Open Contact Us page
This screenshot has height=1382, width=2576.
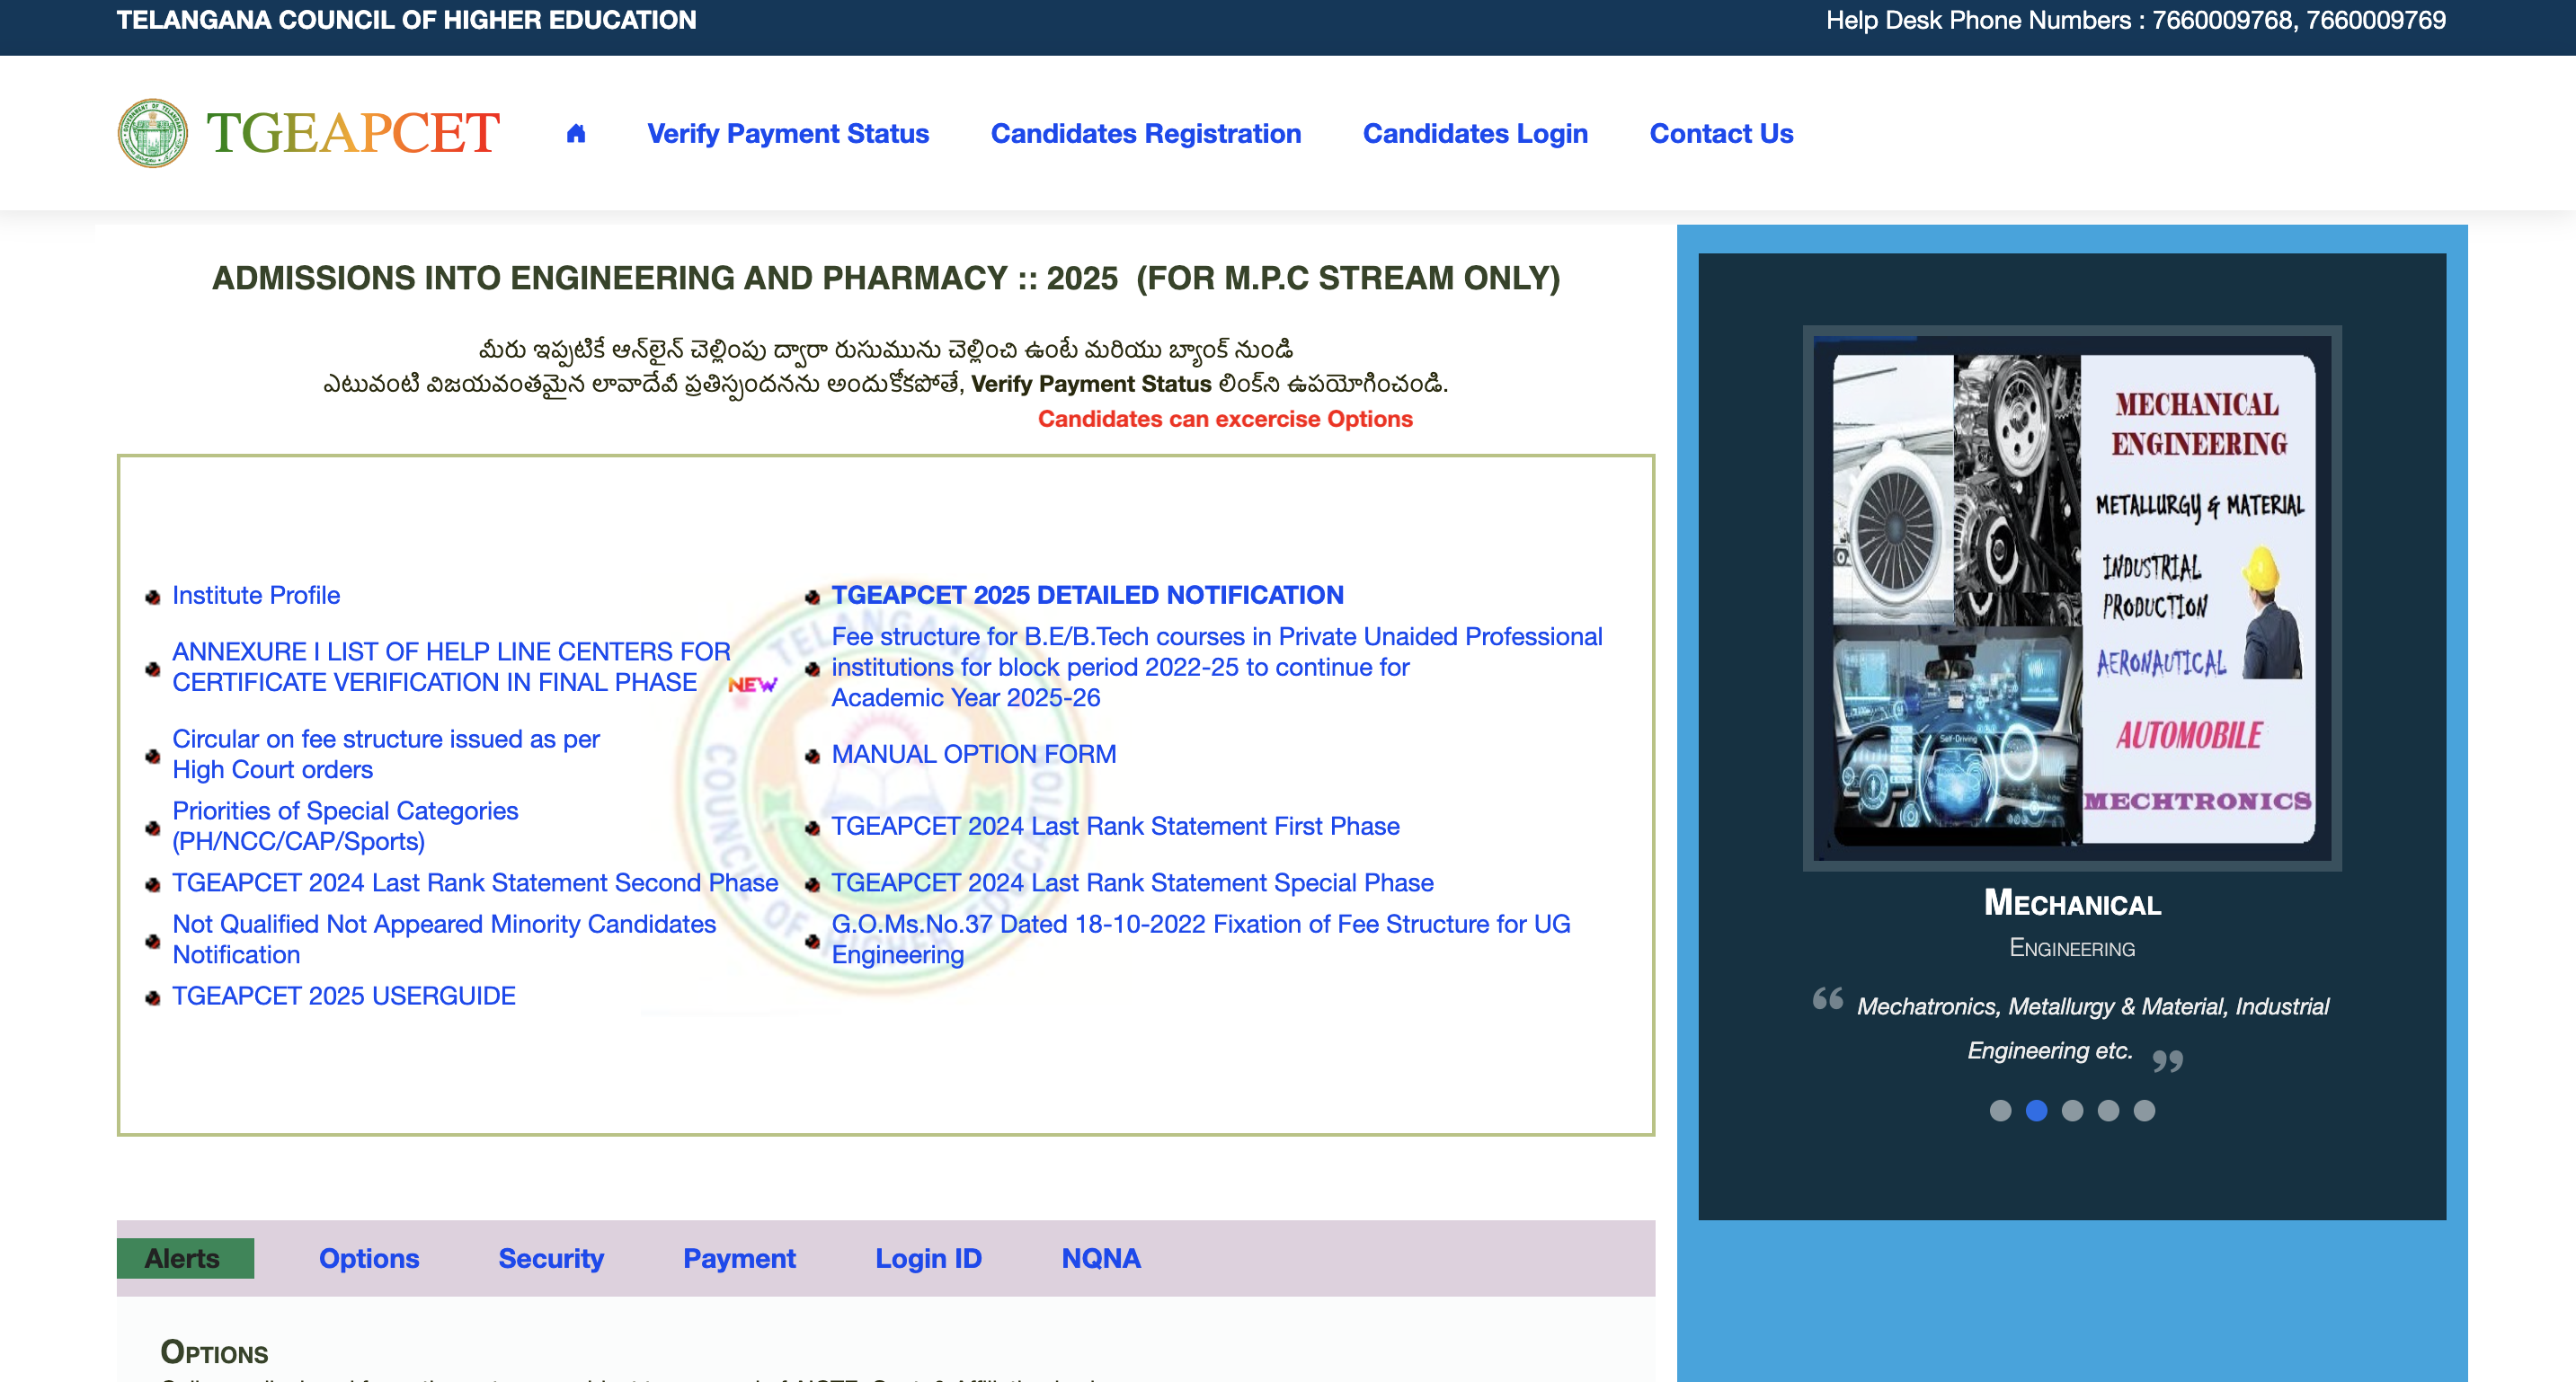pos(1721,133)
